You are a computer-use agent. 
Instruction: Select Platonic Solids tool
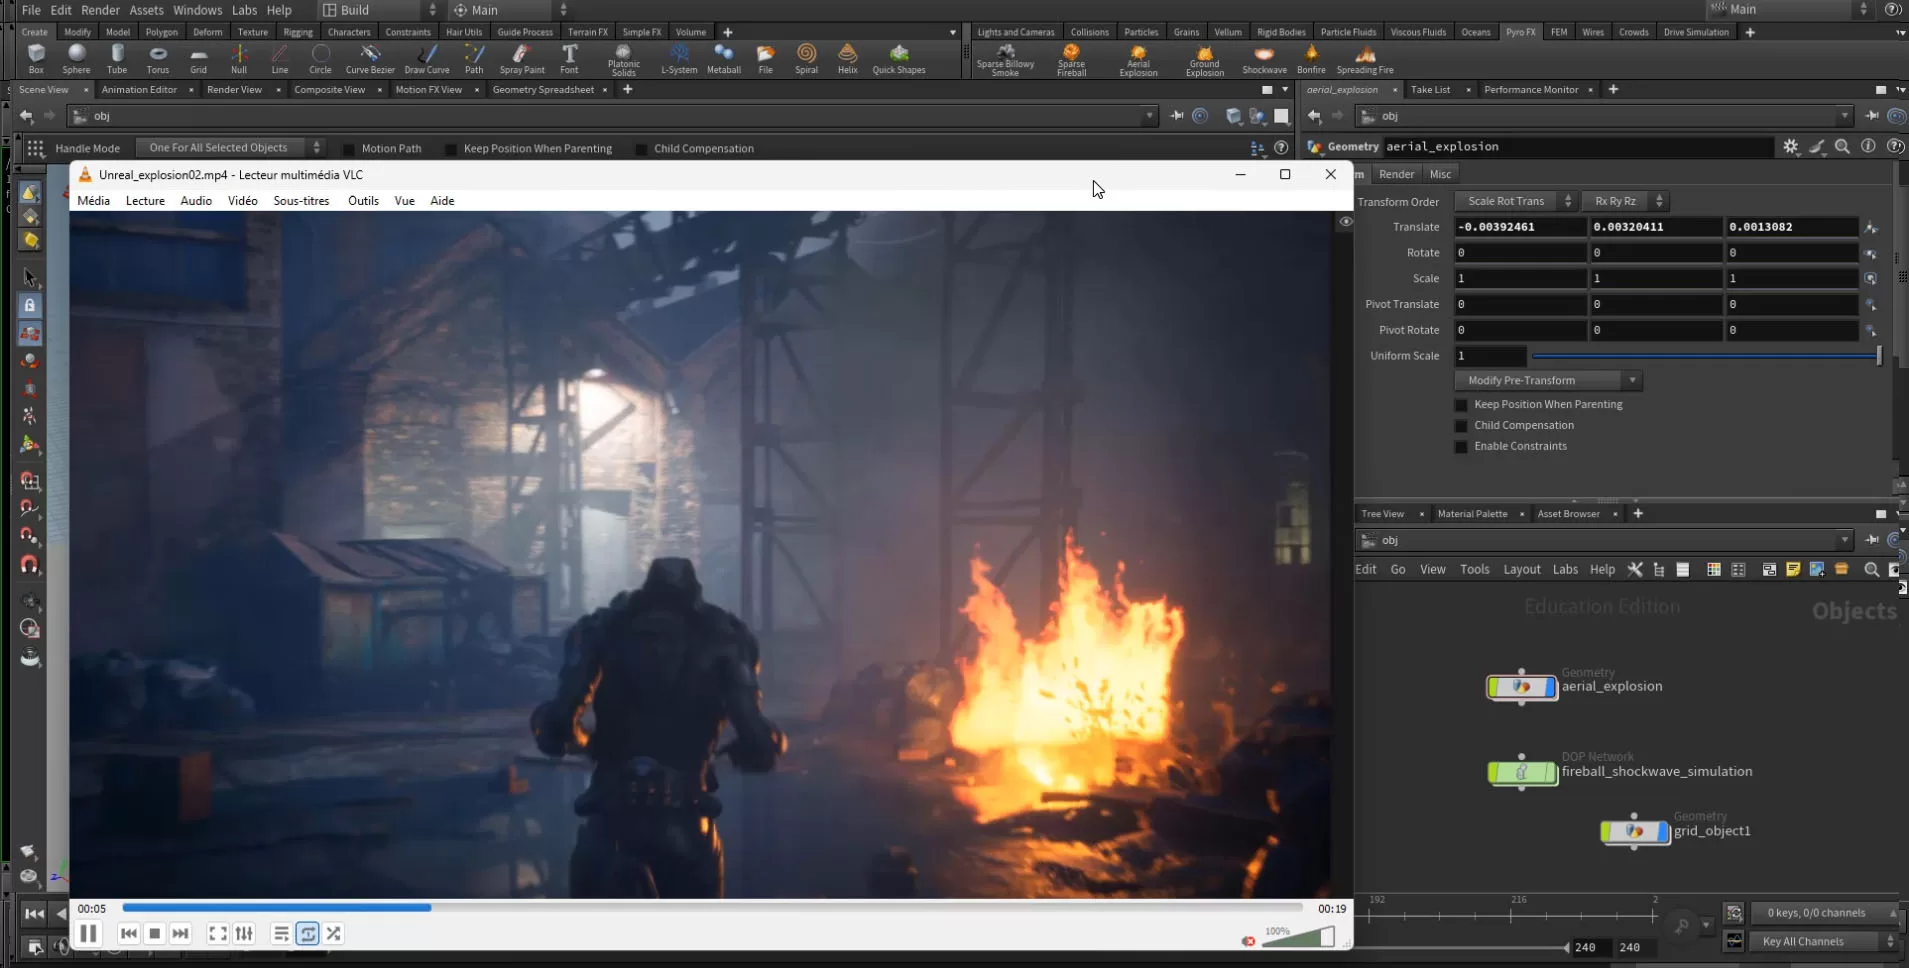[623, 59]
